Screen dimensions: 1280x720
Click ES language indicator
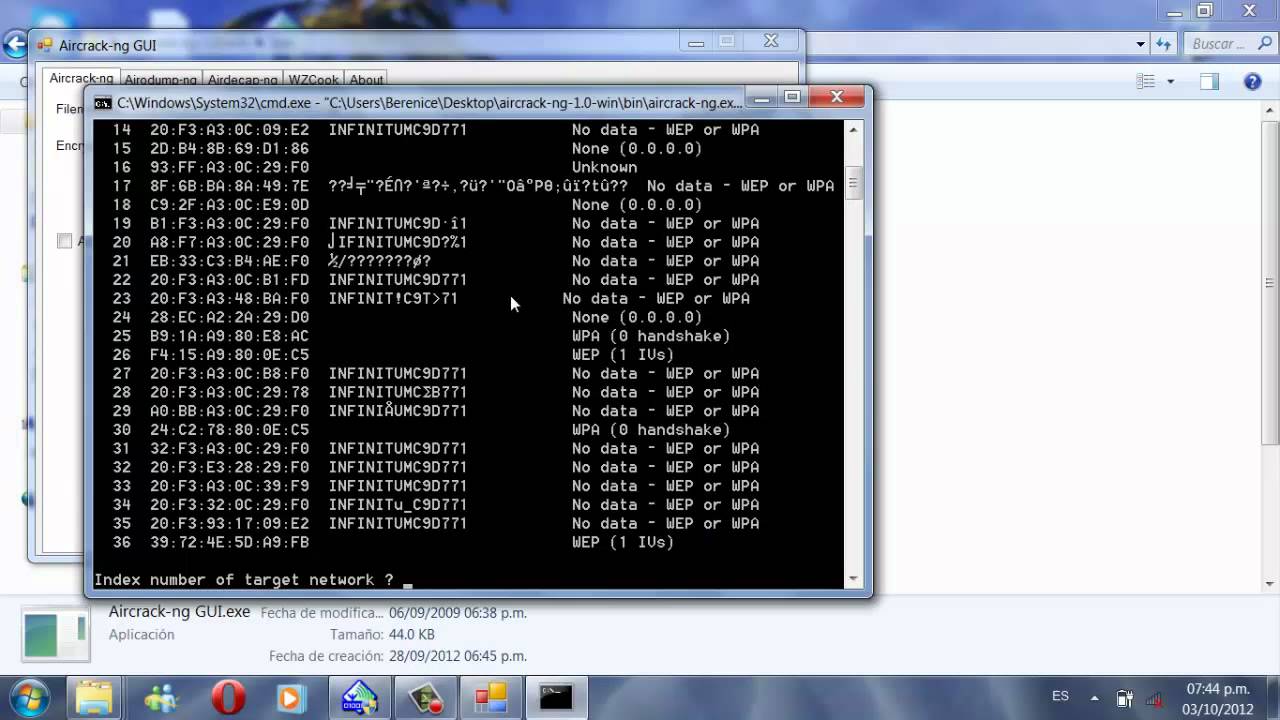click(1060, 696)
